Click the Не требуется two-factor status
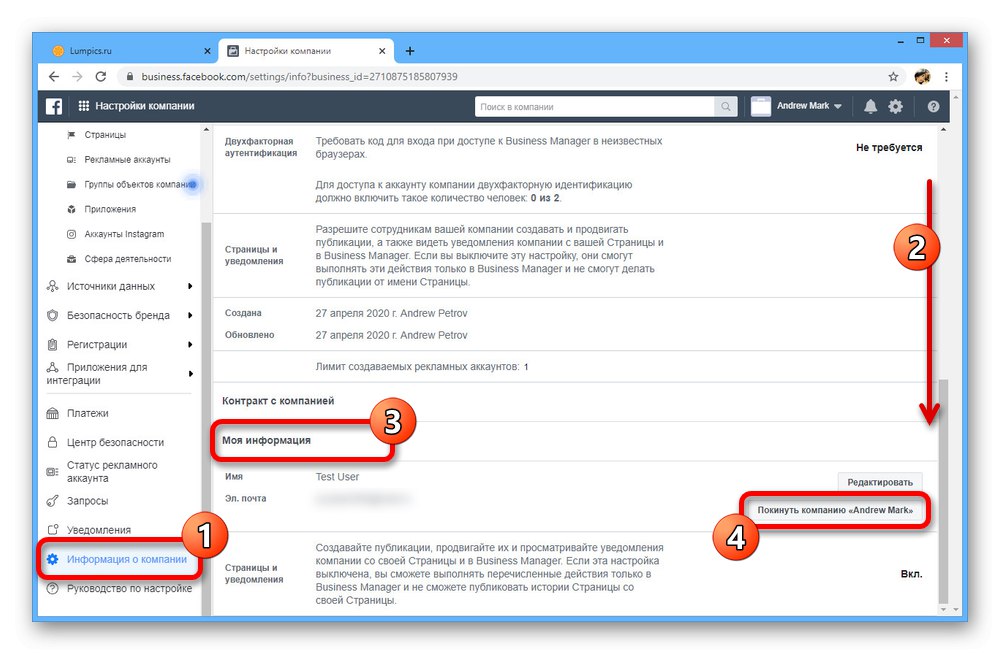The image size is (1000, 654). [888, 147]
